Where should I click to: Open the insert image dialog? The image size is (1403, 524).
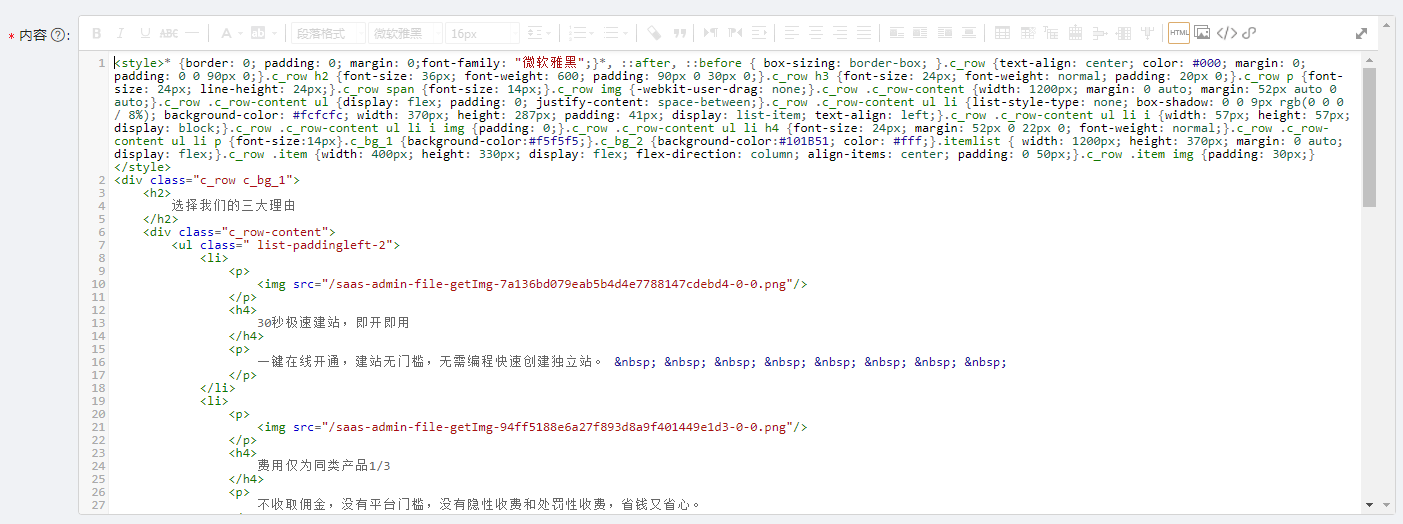(x=1202, y=33)
